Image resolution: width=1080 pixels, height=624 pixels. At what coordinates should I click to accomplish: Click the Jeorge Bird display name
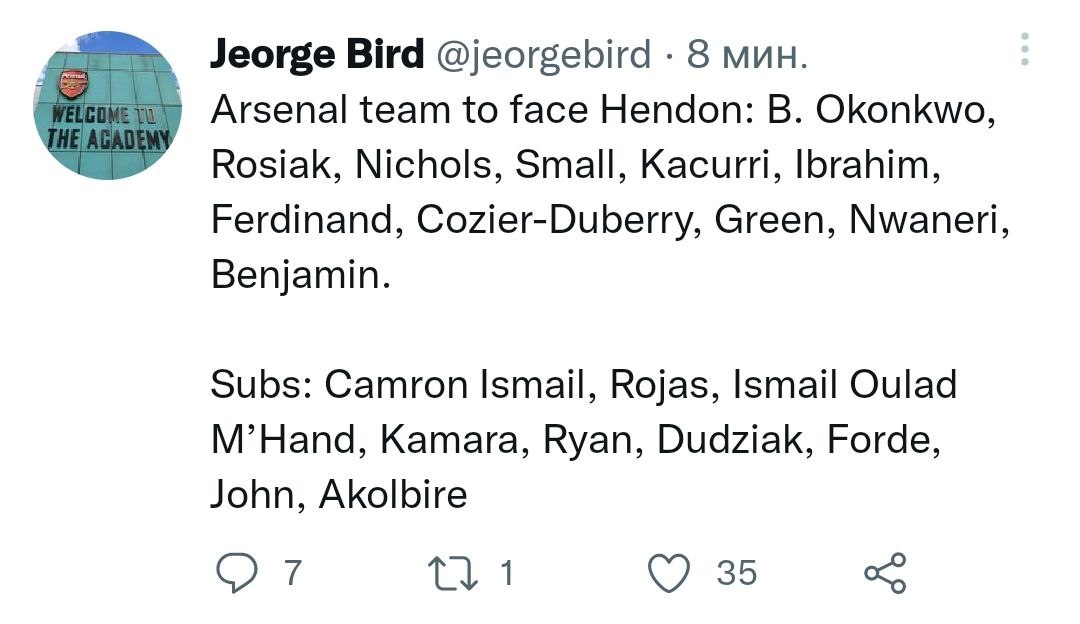click(317, 54)
